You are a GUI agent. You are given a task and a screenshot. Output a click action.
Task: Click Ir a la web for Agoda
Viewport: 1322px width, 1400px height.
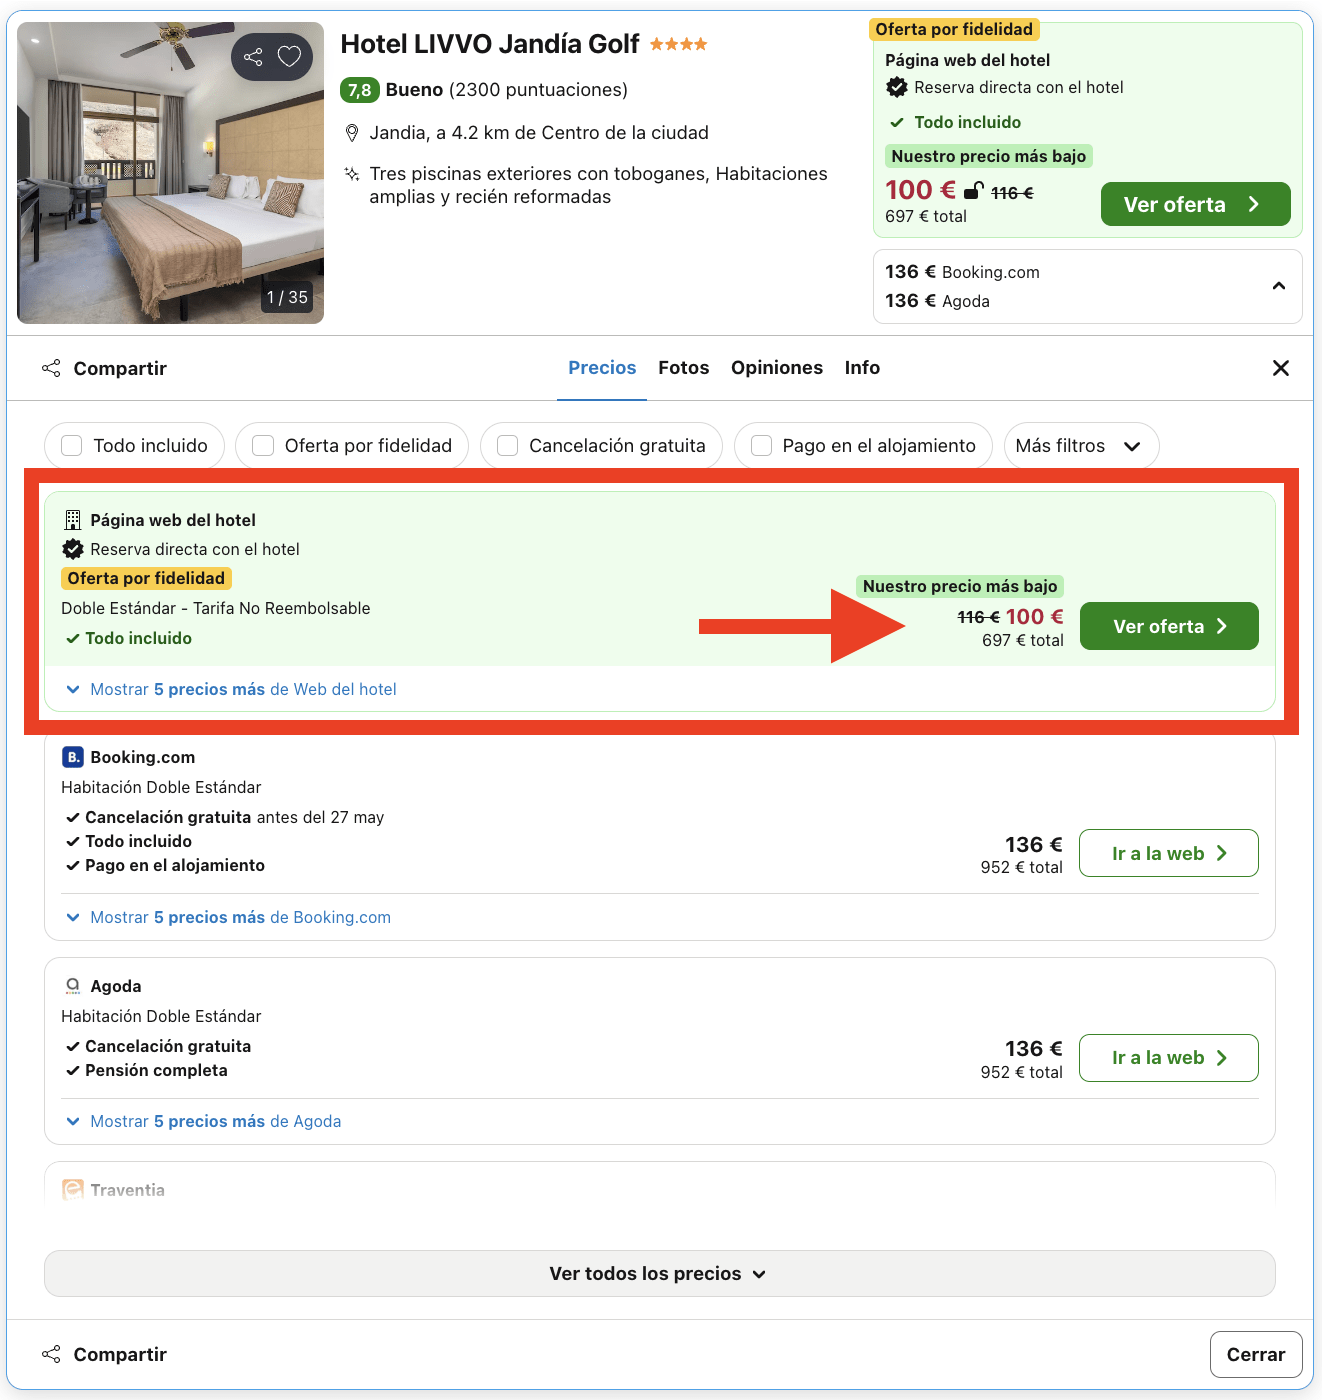tap(1168, 1058)
